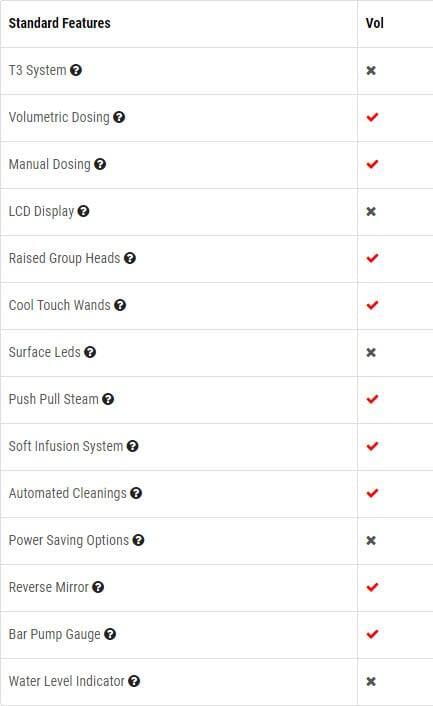The width and height of the screenshot is (433, 706).
Task: Click the help icon next to T3 System
Action: pyautogui.click(x=76, y=70)
